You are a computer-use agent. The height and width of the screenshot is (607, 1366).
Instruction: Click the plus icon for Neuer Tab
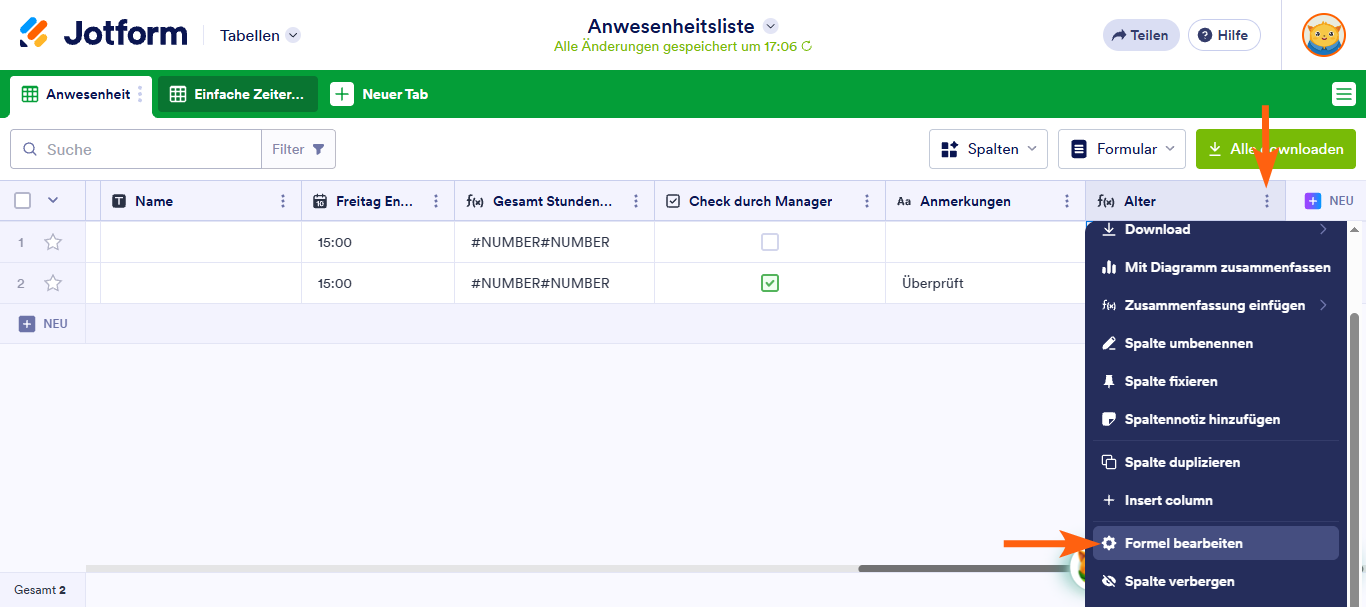[342, 94]
